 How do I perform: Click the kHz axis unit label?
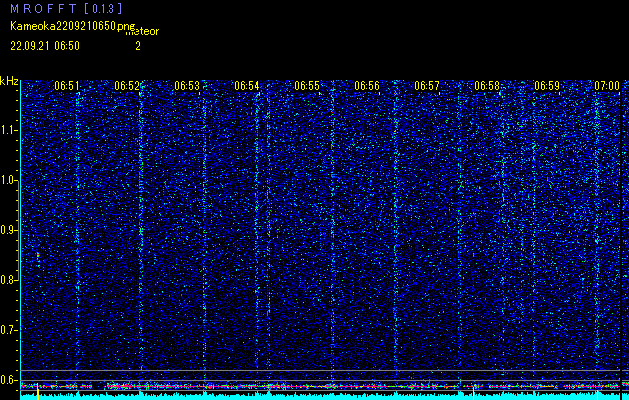click(x=9, y=81)
